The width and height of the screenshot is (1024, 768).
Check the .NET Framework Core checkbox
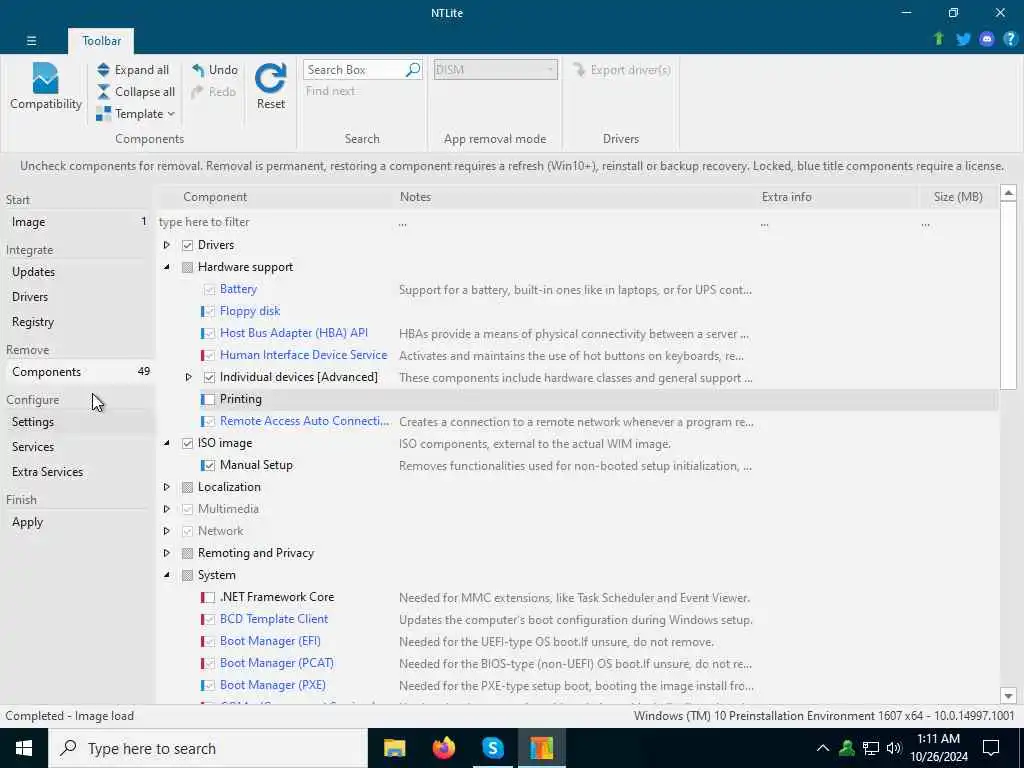pos(209,597)
